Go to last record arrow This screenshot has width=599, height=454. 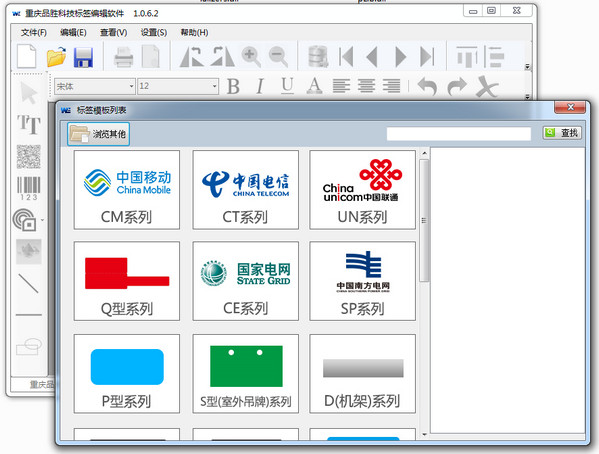(427, 57)
